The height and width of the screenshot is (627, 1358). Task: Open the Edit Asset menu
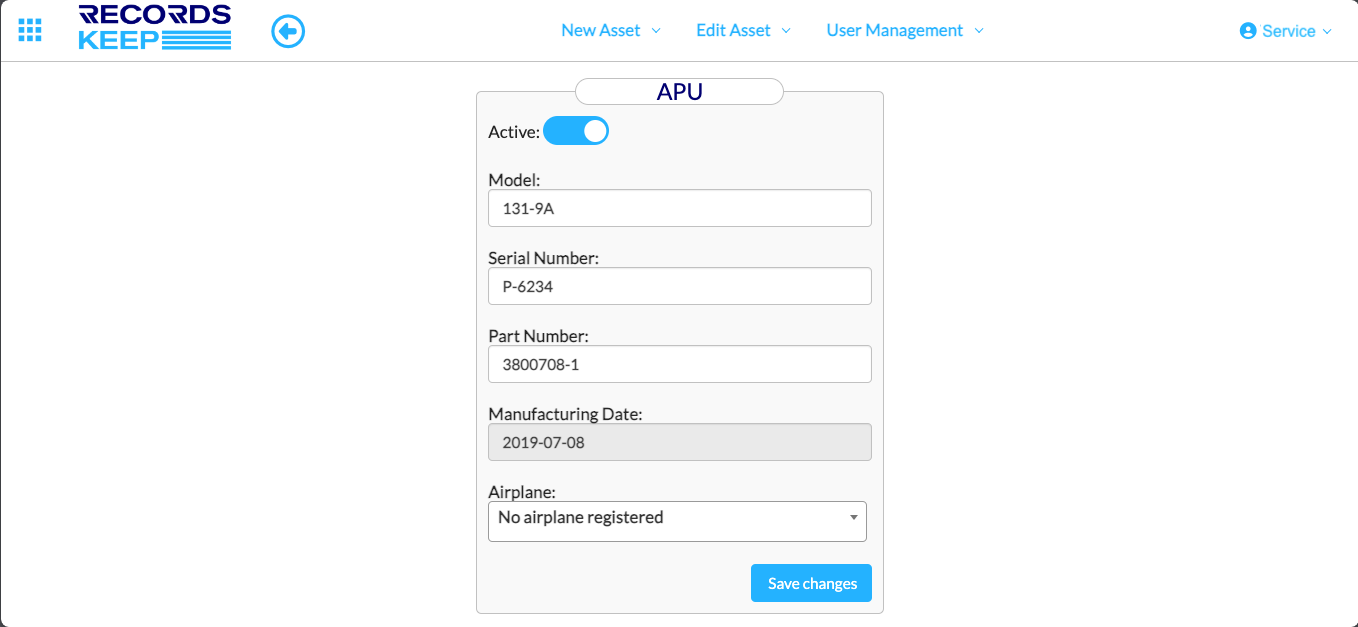[x=733, y=31]
